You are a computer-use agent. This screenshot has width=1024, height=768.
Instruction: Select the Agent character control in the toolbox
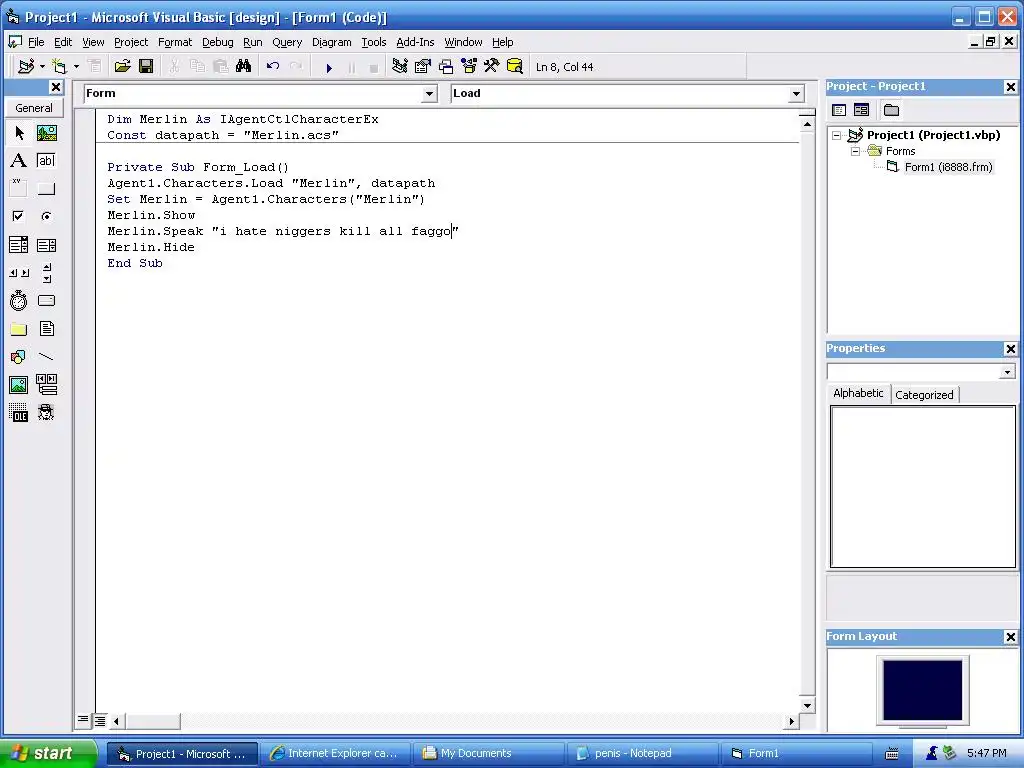click(x=46, y=413)
